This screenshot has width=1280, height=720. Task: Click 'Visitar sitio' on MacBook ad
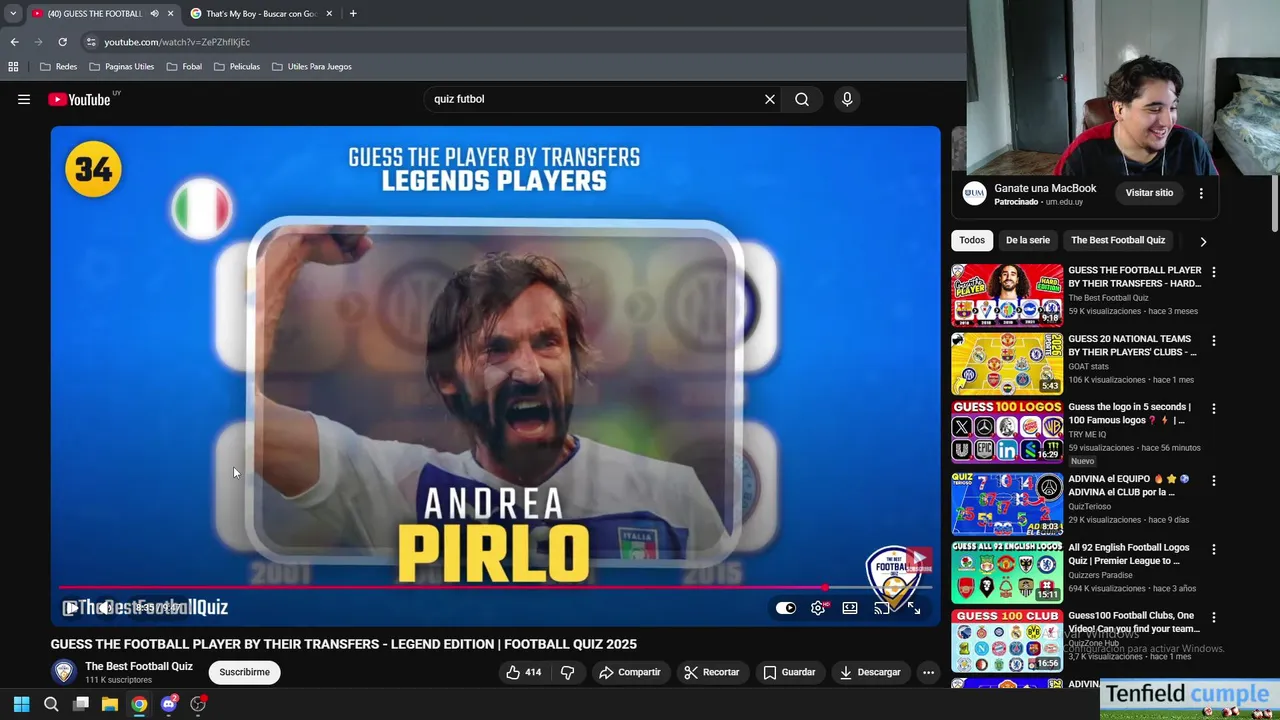pyautogui.click(x=1149, y=193)
